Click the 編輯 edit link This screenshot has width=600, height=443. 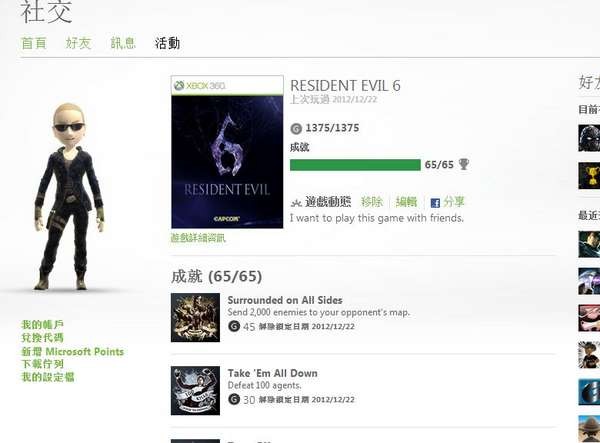(x=406, y=202)
